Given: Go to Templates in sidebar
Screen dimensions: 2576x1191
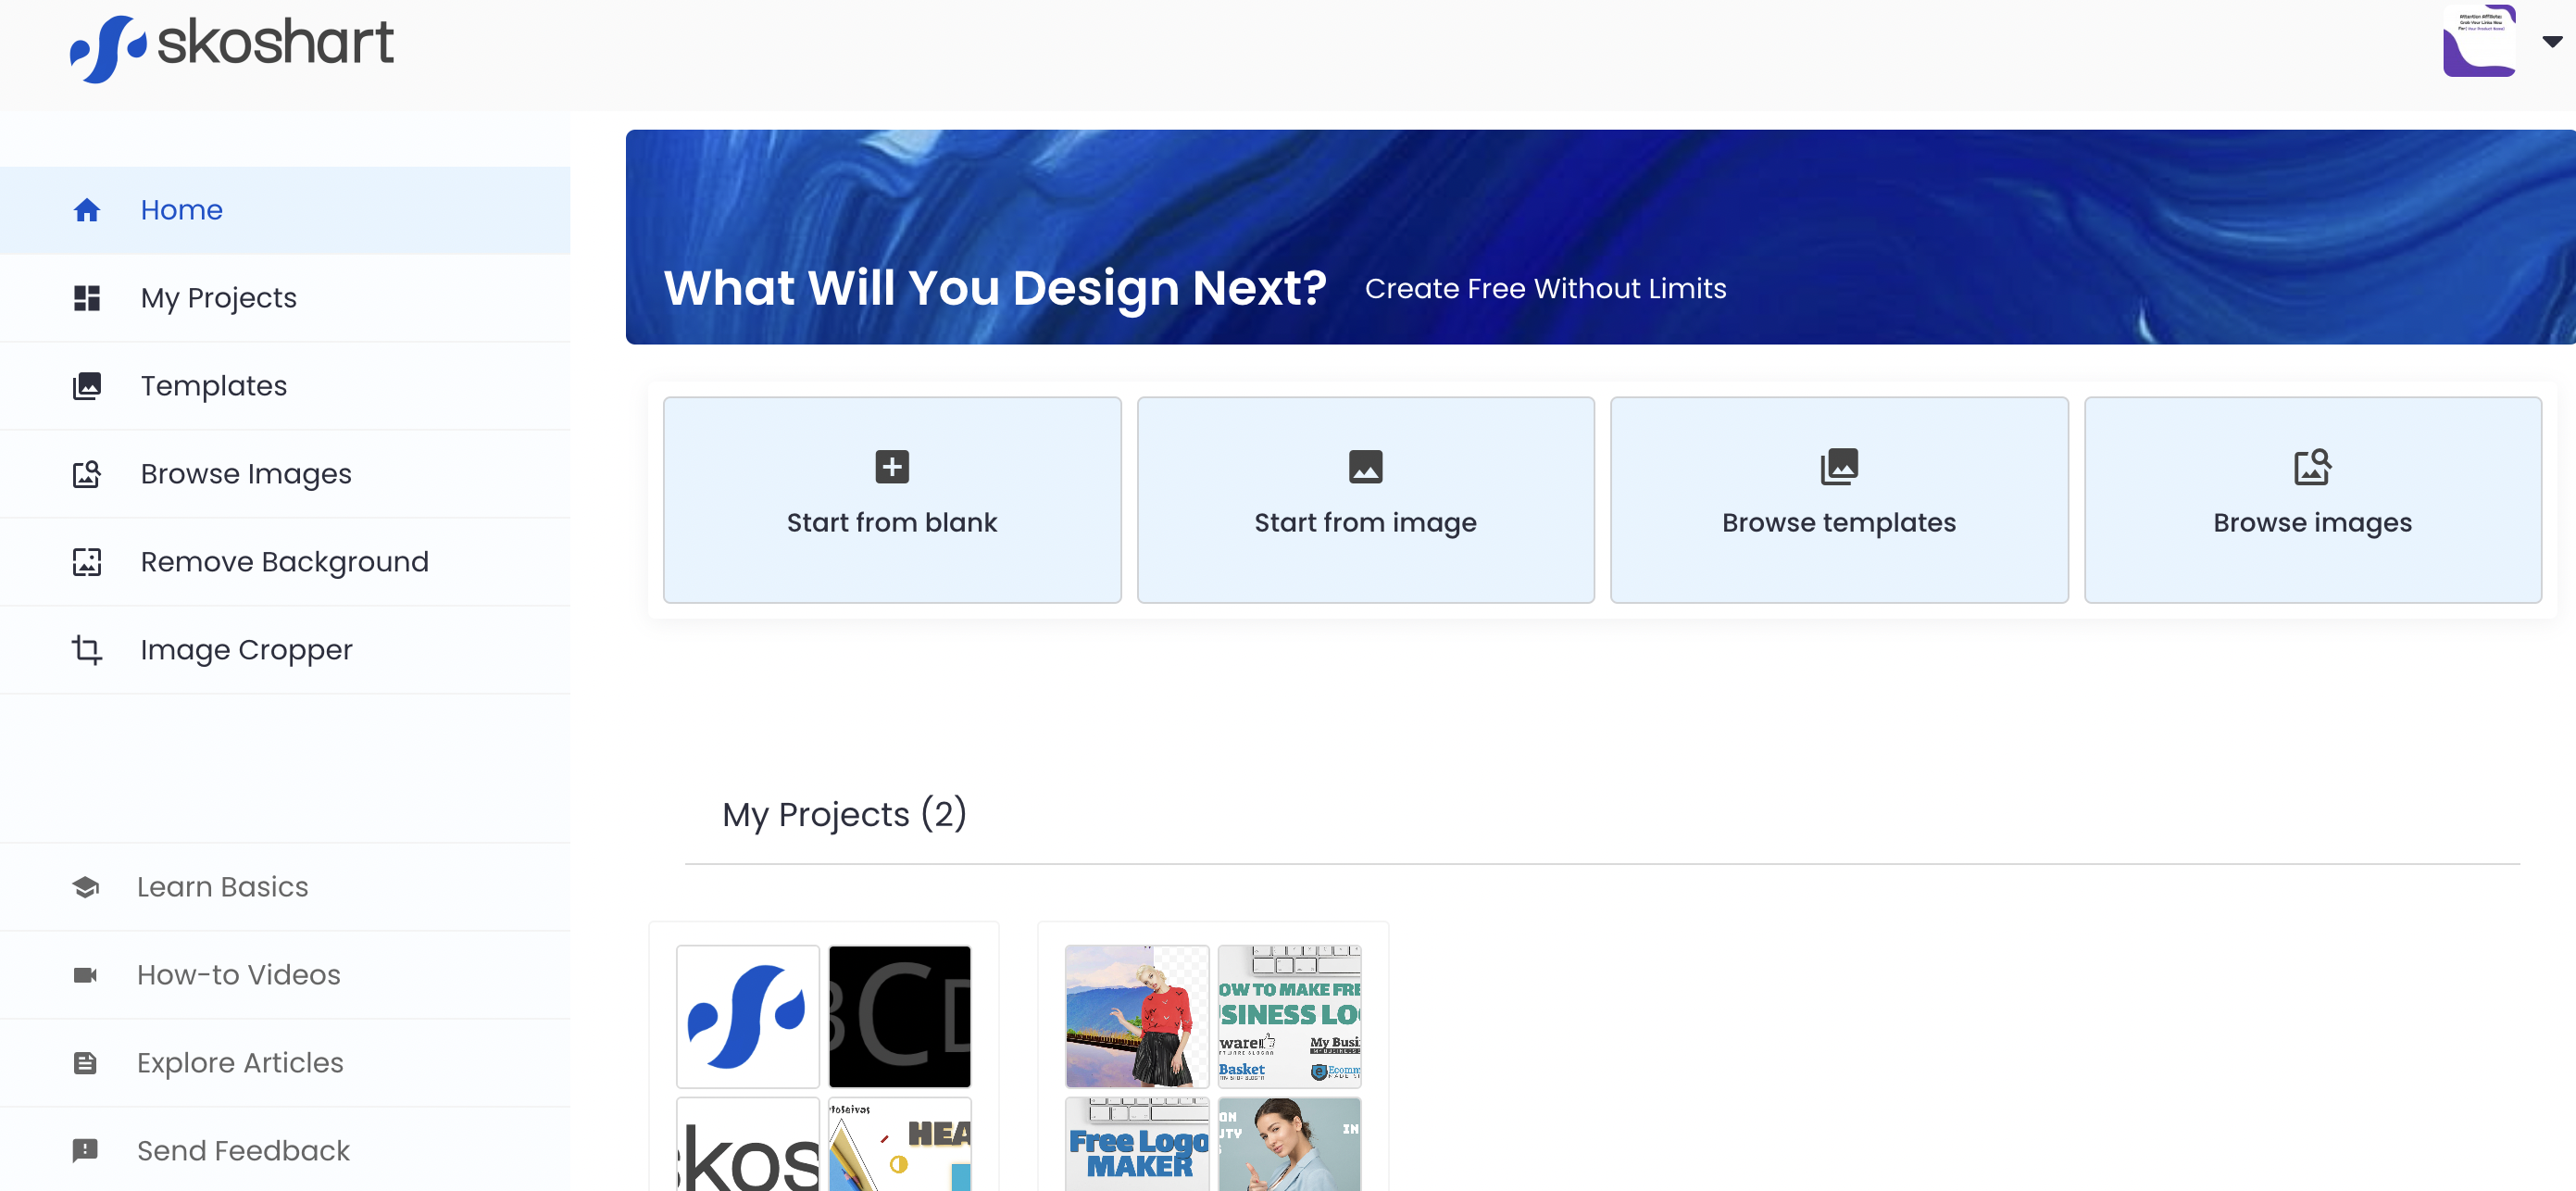Looking at the screenshot, I should (285, 386).
